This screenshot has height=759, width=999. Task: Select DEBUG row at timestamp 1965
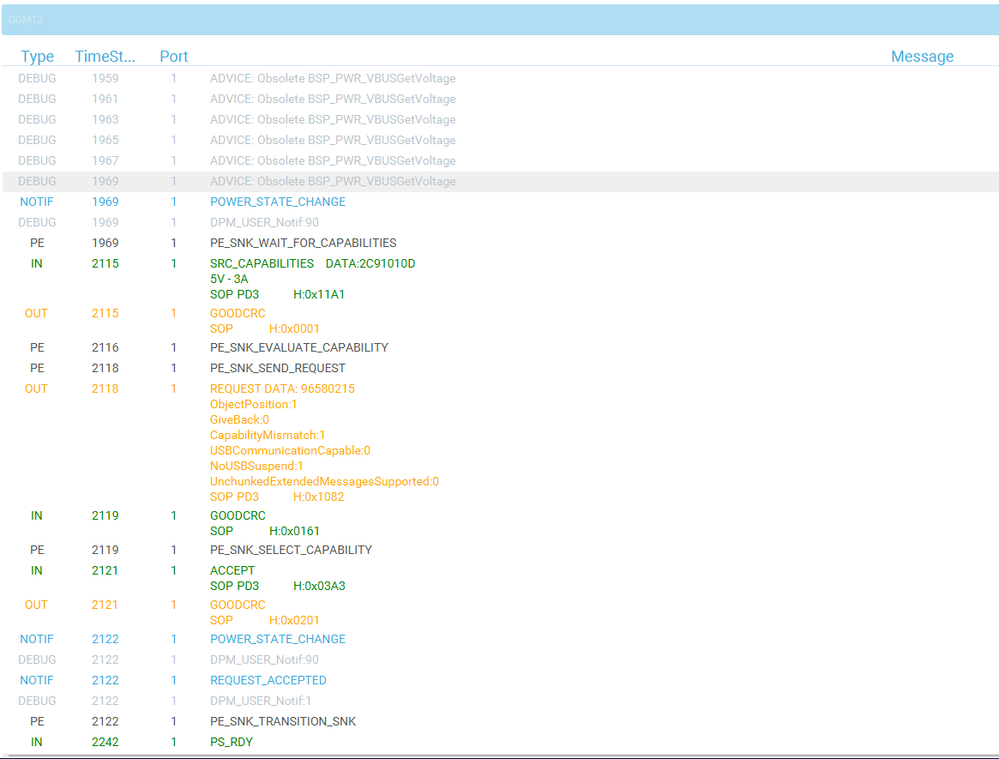point(501,140)
